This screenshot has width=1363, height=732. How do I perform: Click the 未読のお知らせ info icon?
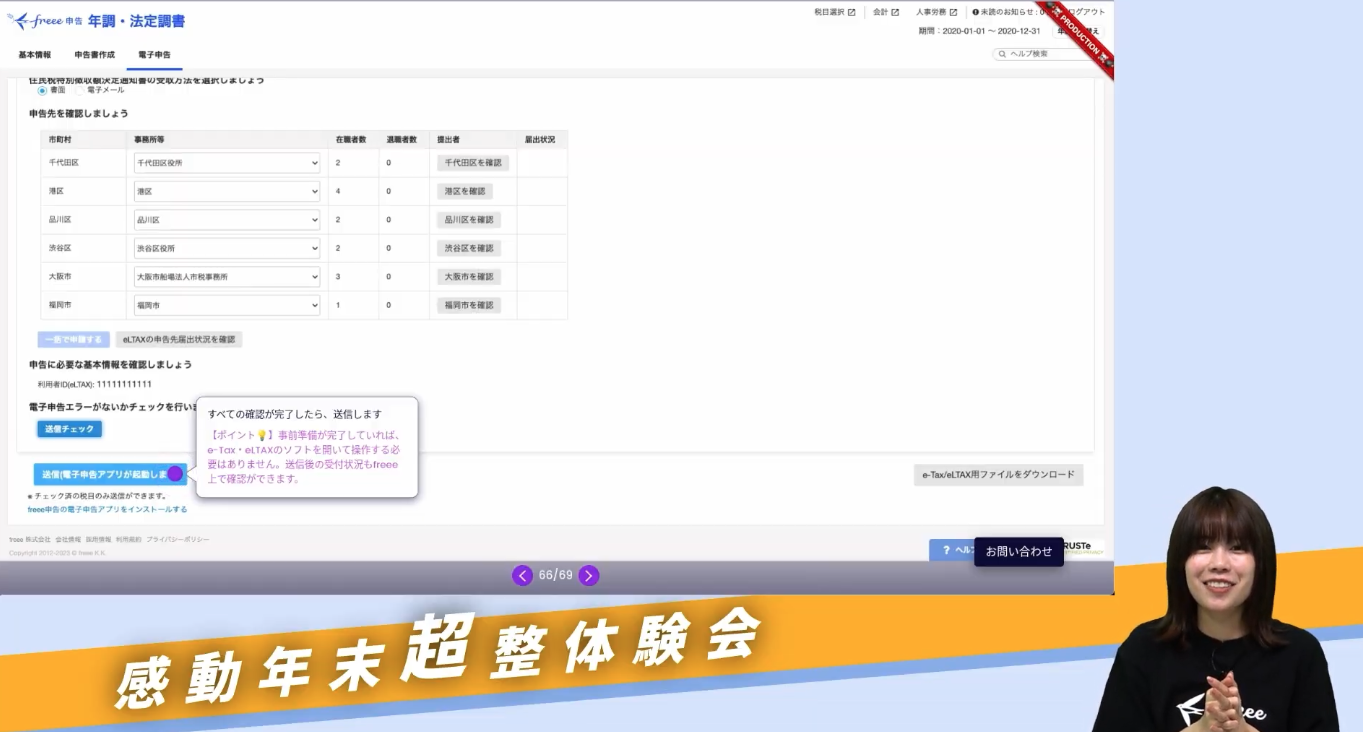click(x=975, y=12)
